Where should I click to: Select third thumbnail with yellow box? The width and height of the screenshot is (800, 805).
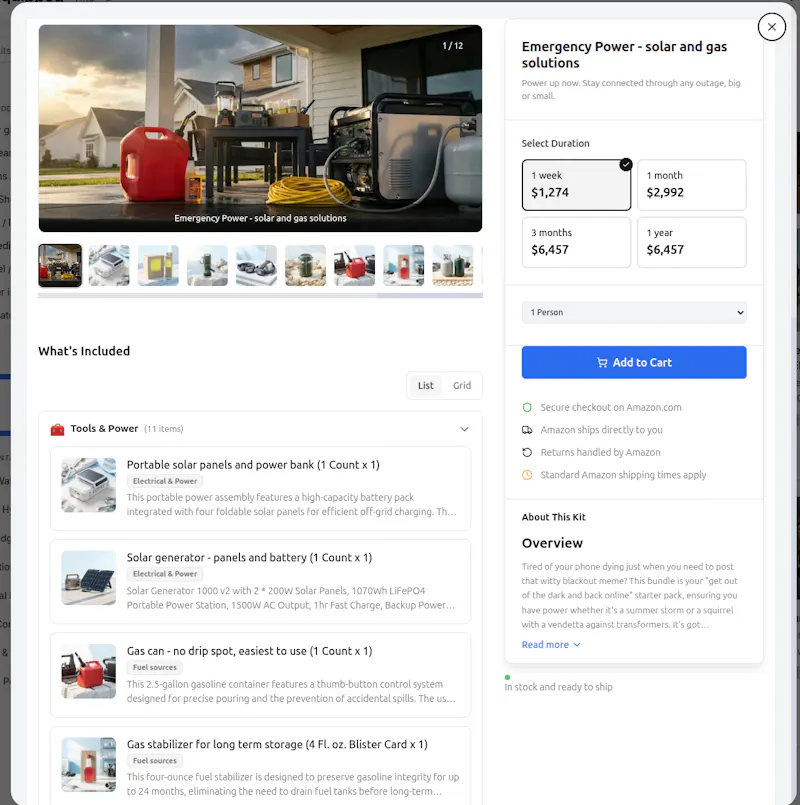click(158, 265)
